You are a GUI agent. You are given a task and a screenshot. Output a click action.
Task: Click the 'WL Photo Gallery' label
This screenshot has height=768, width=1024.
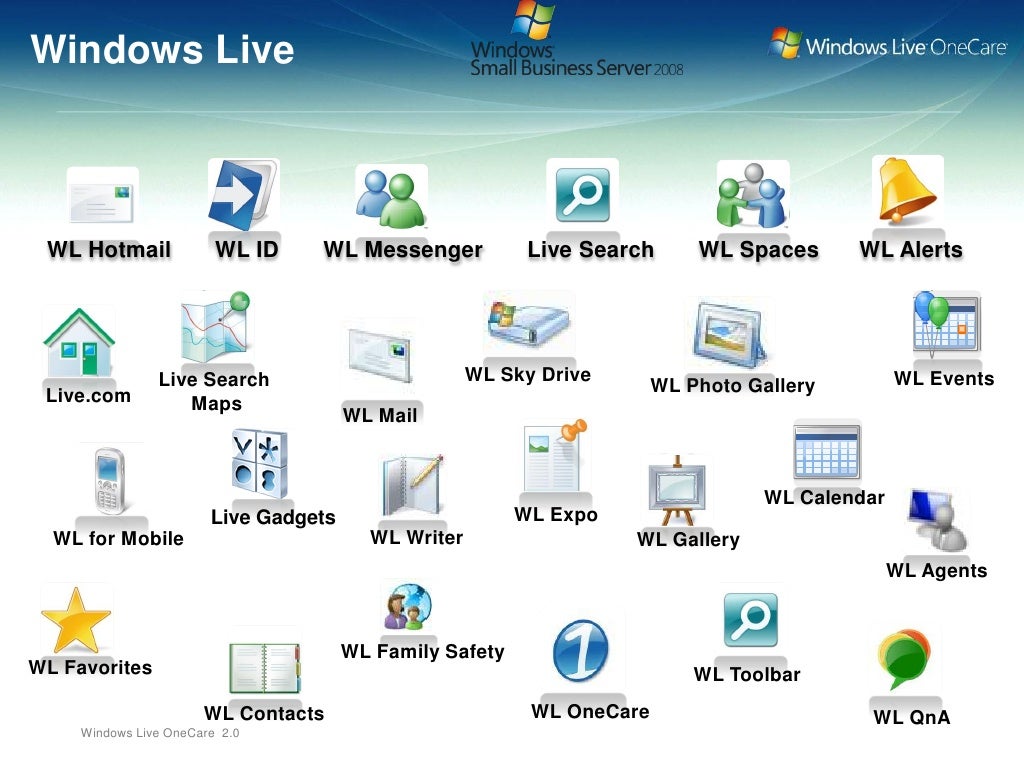coord(733,386)
